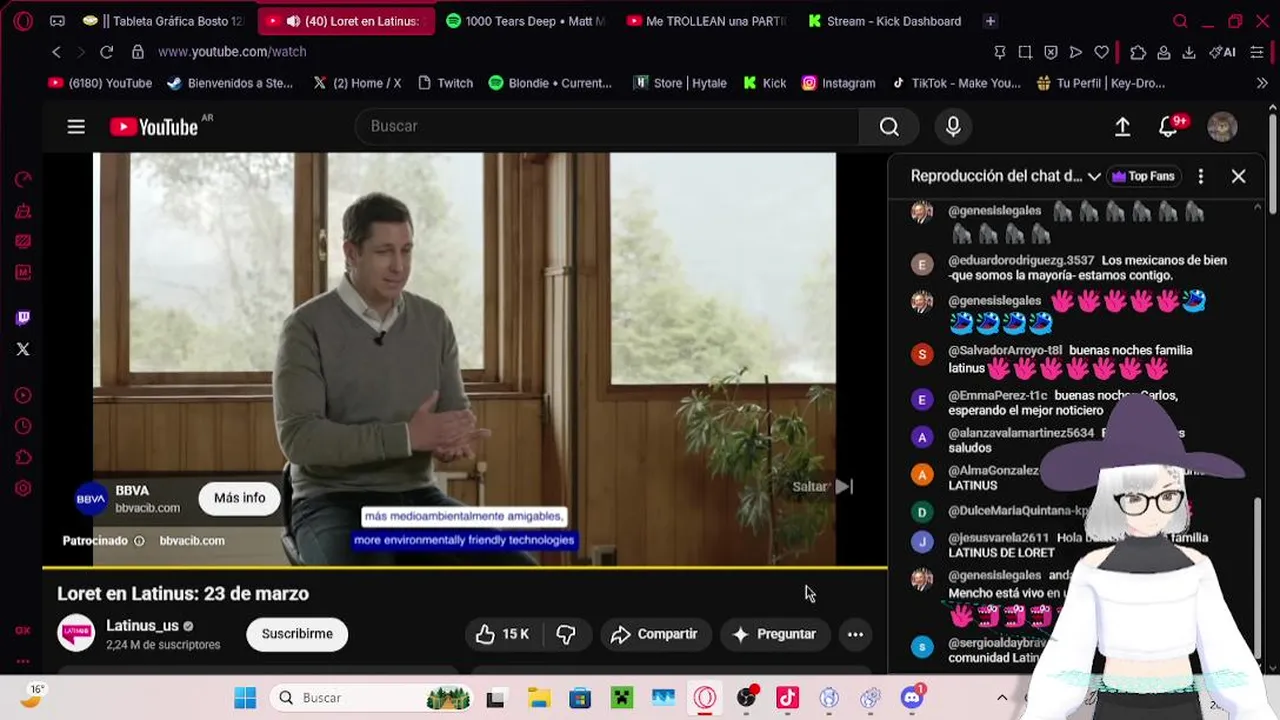
Task: Open the YouTube account avatar menu
Action: (1222, 126)
